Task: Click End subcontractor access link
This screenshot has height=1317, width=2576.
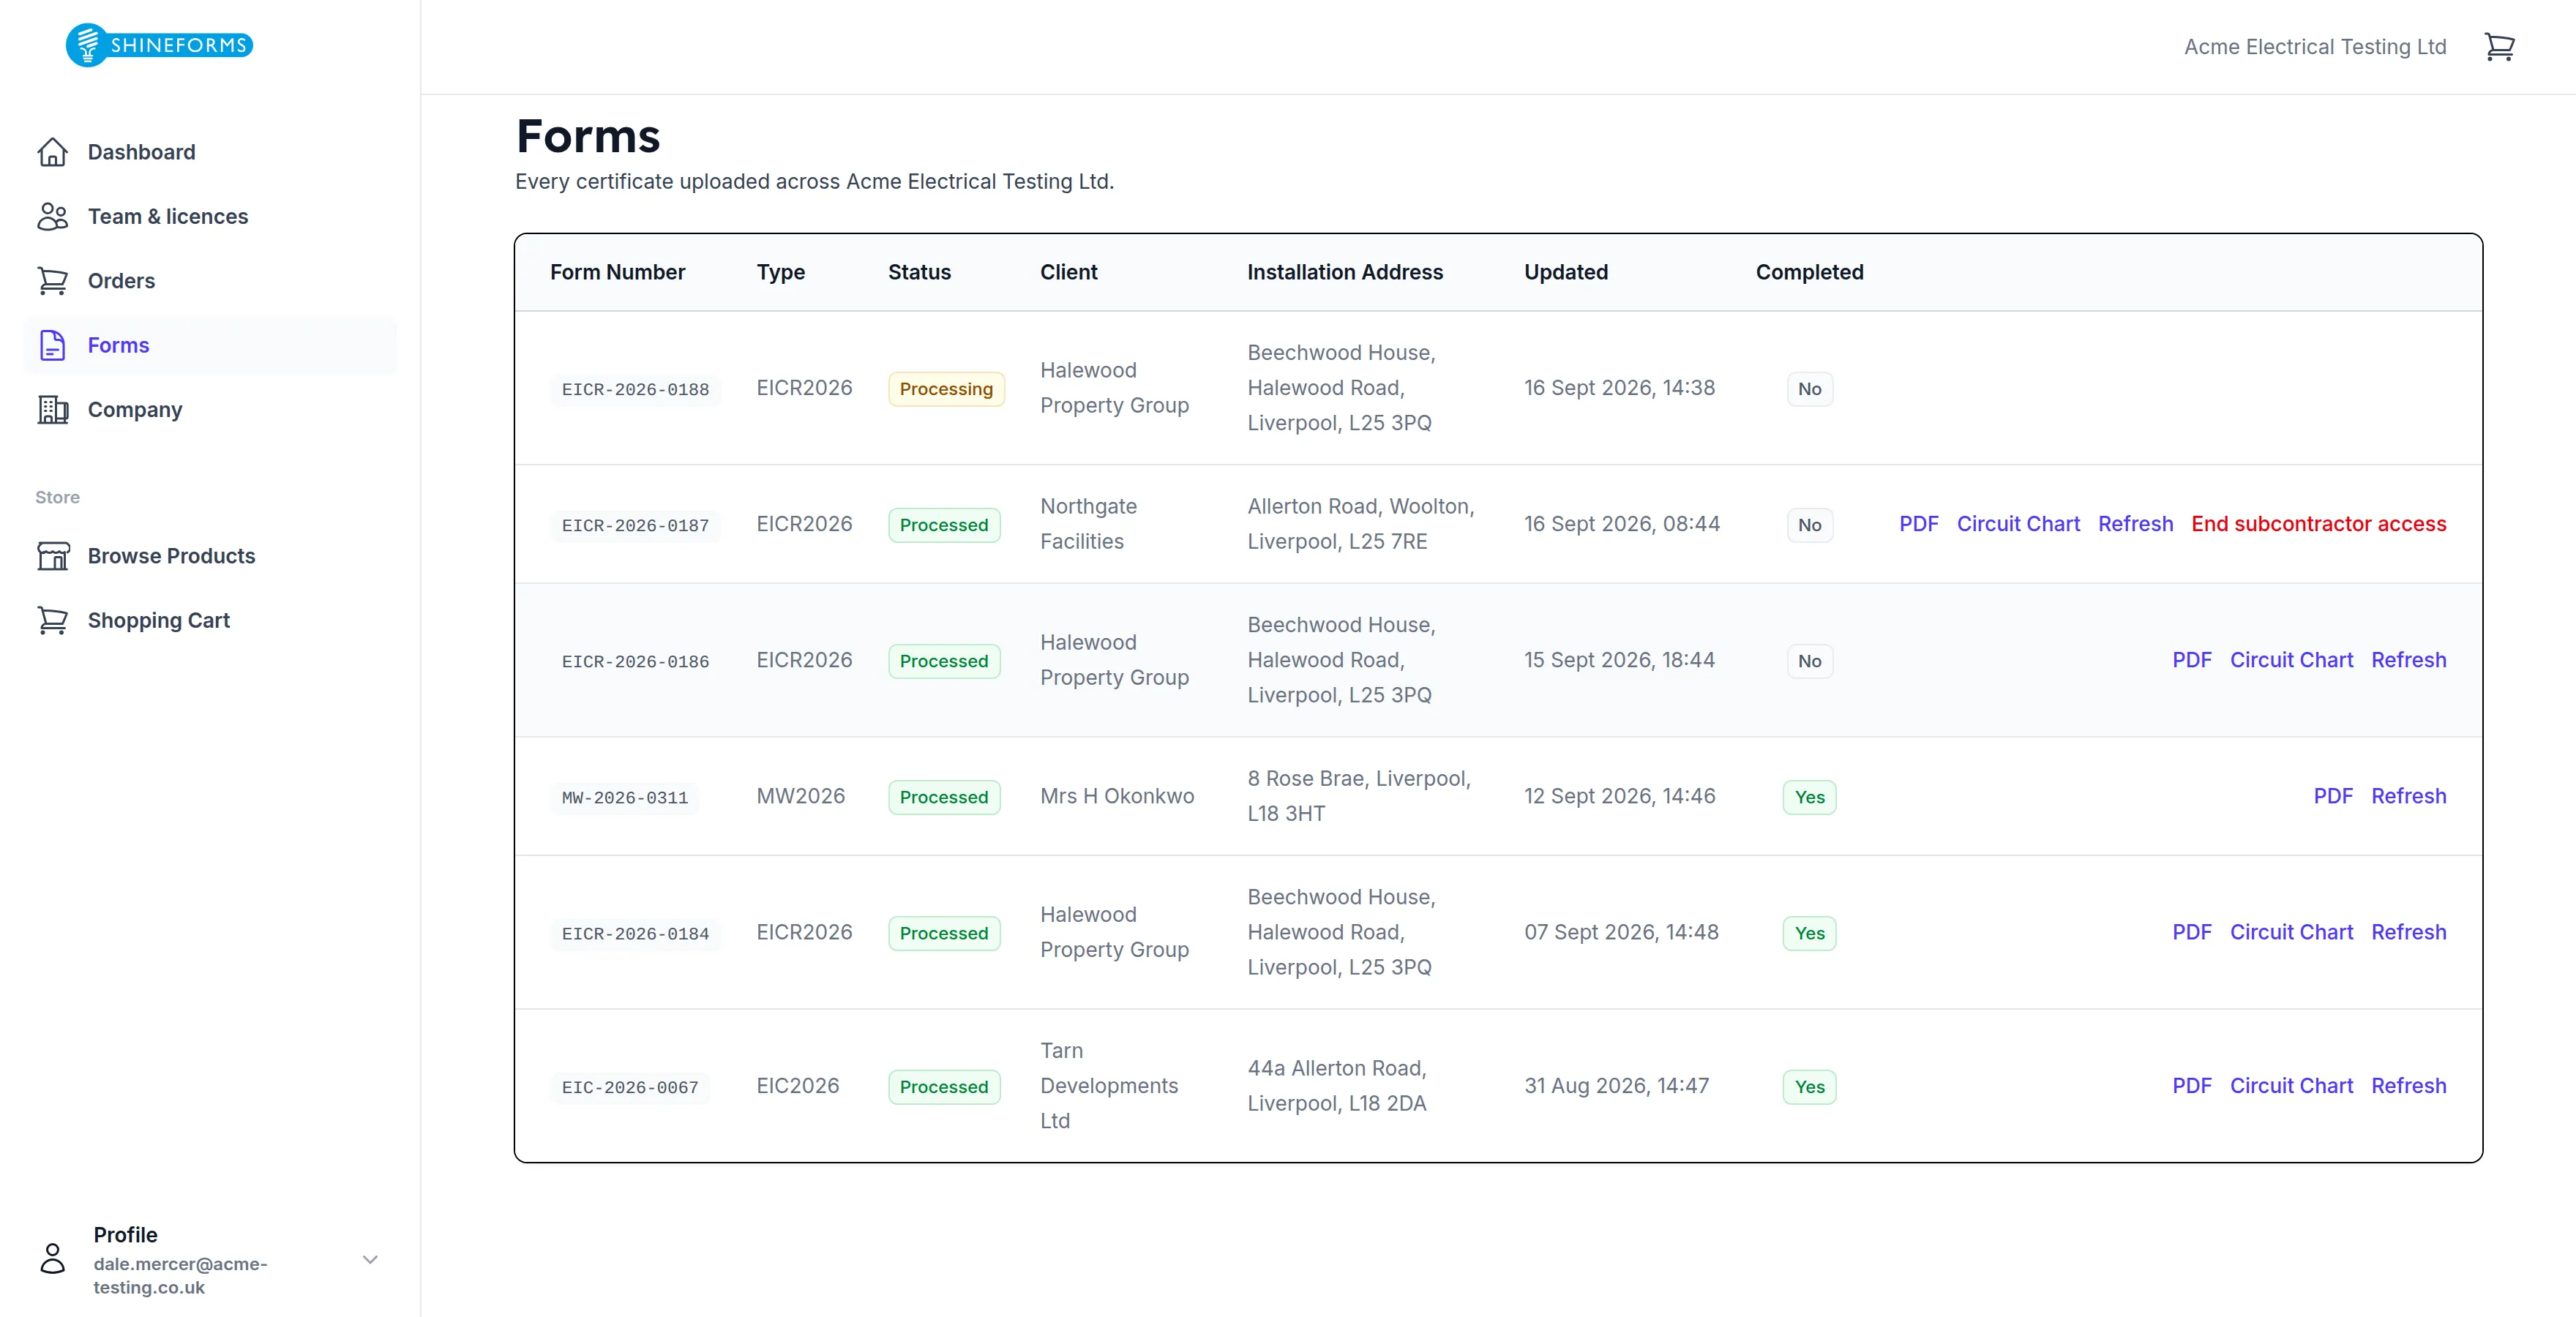Action: pos(2318,524)
